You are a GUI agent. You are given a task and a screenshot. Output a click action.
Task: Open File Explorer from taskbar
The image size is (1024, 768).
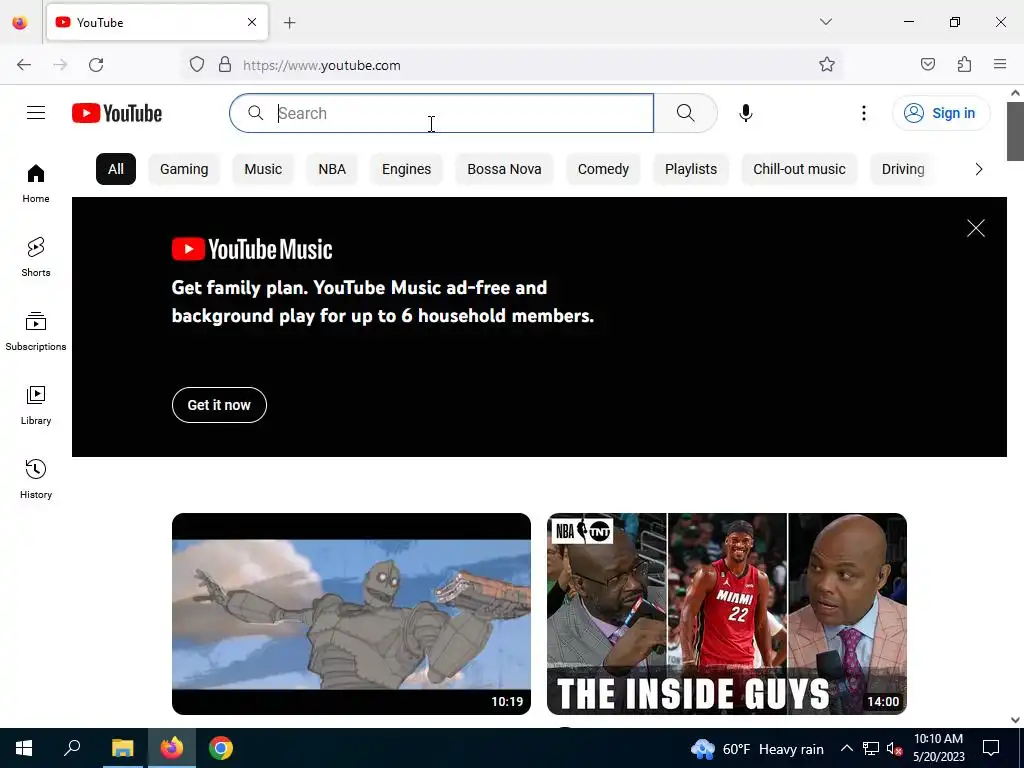(122, 748)
